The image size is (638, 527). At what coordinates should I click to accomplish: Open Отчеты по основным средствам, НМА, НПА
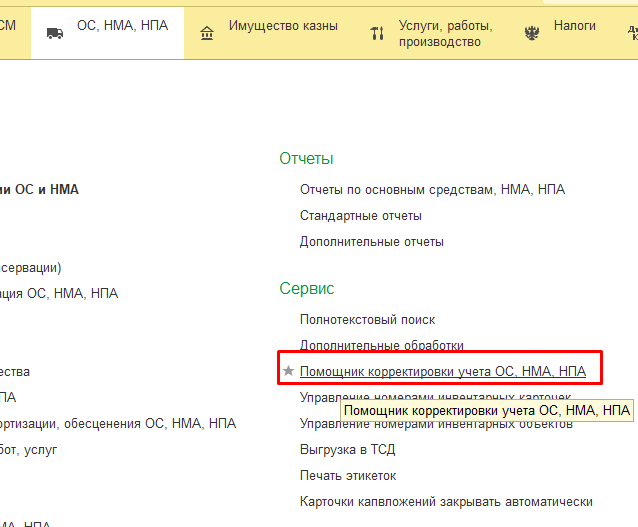433,190
